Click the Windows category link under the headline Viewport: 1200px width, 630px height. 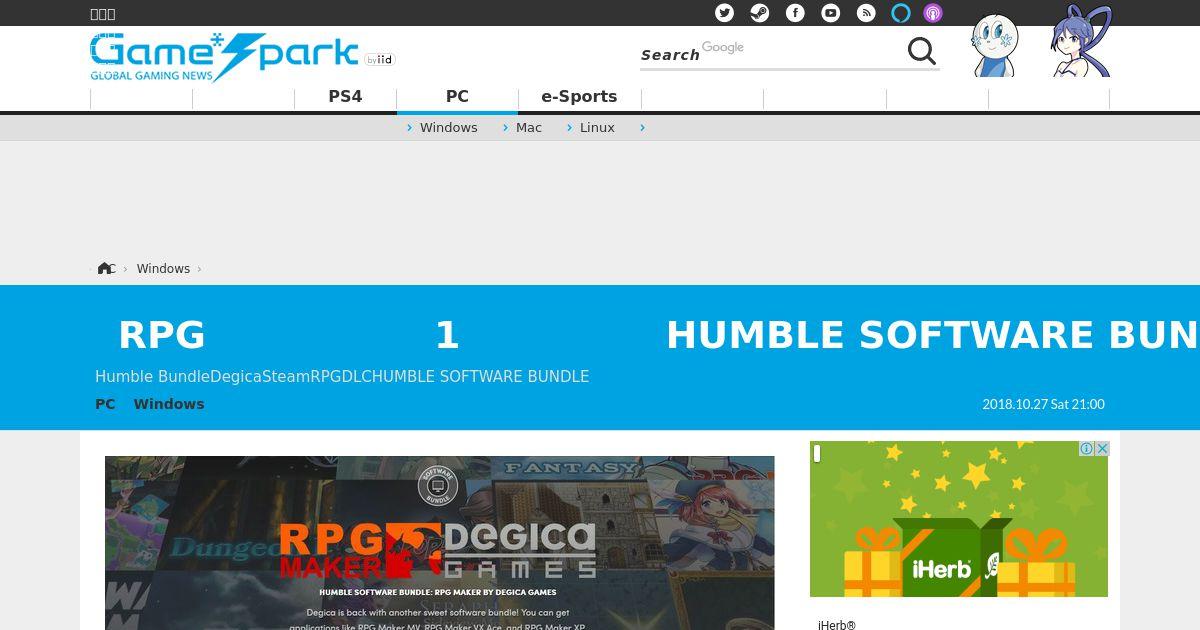tap(169, 404)
